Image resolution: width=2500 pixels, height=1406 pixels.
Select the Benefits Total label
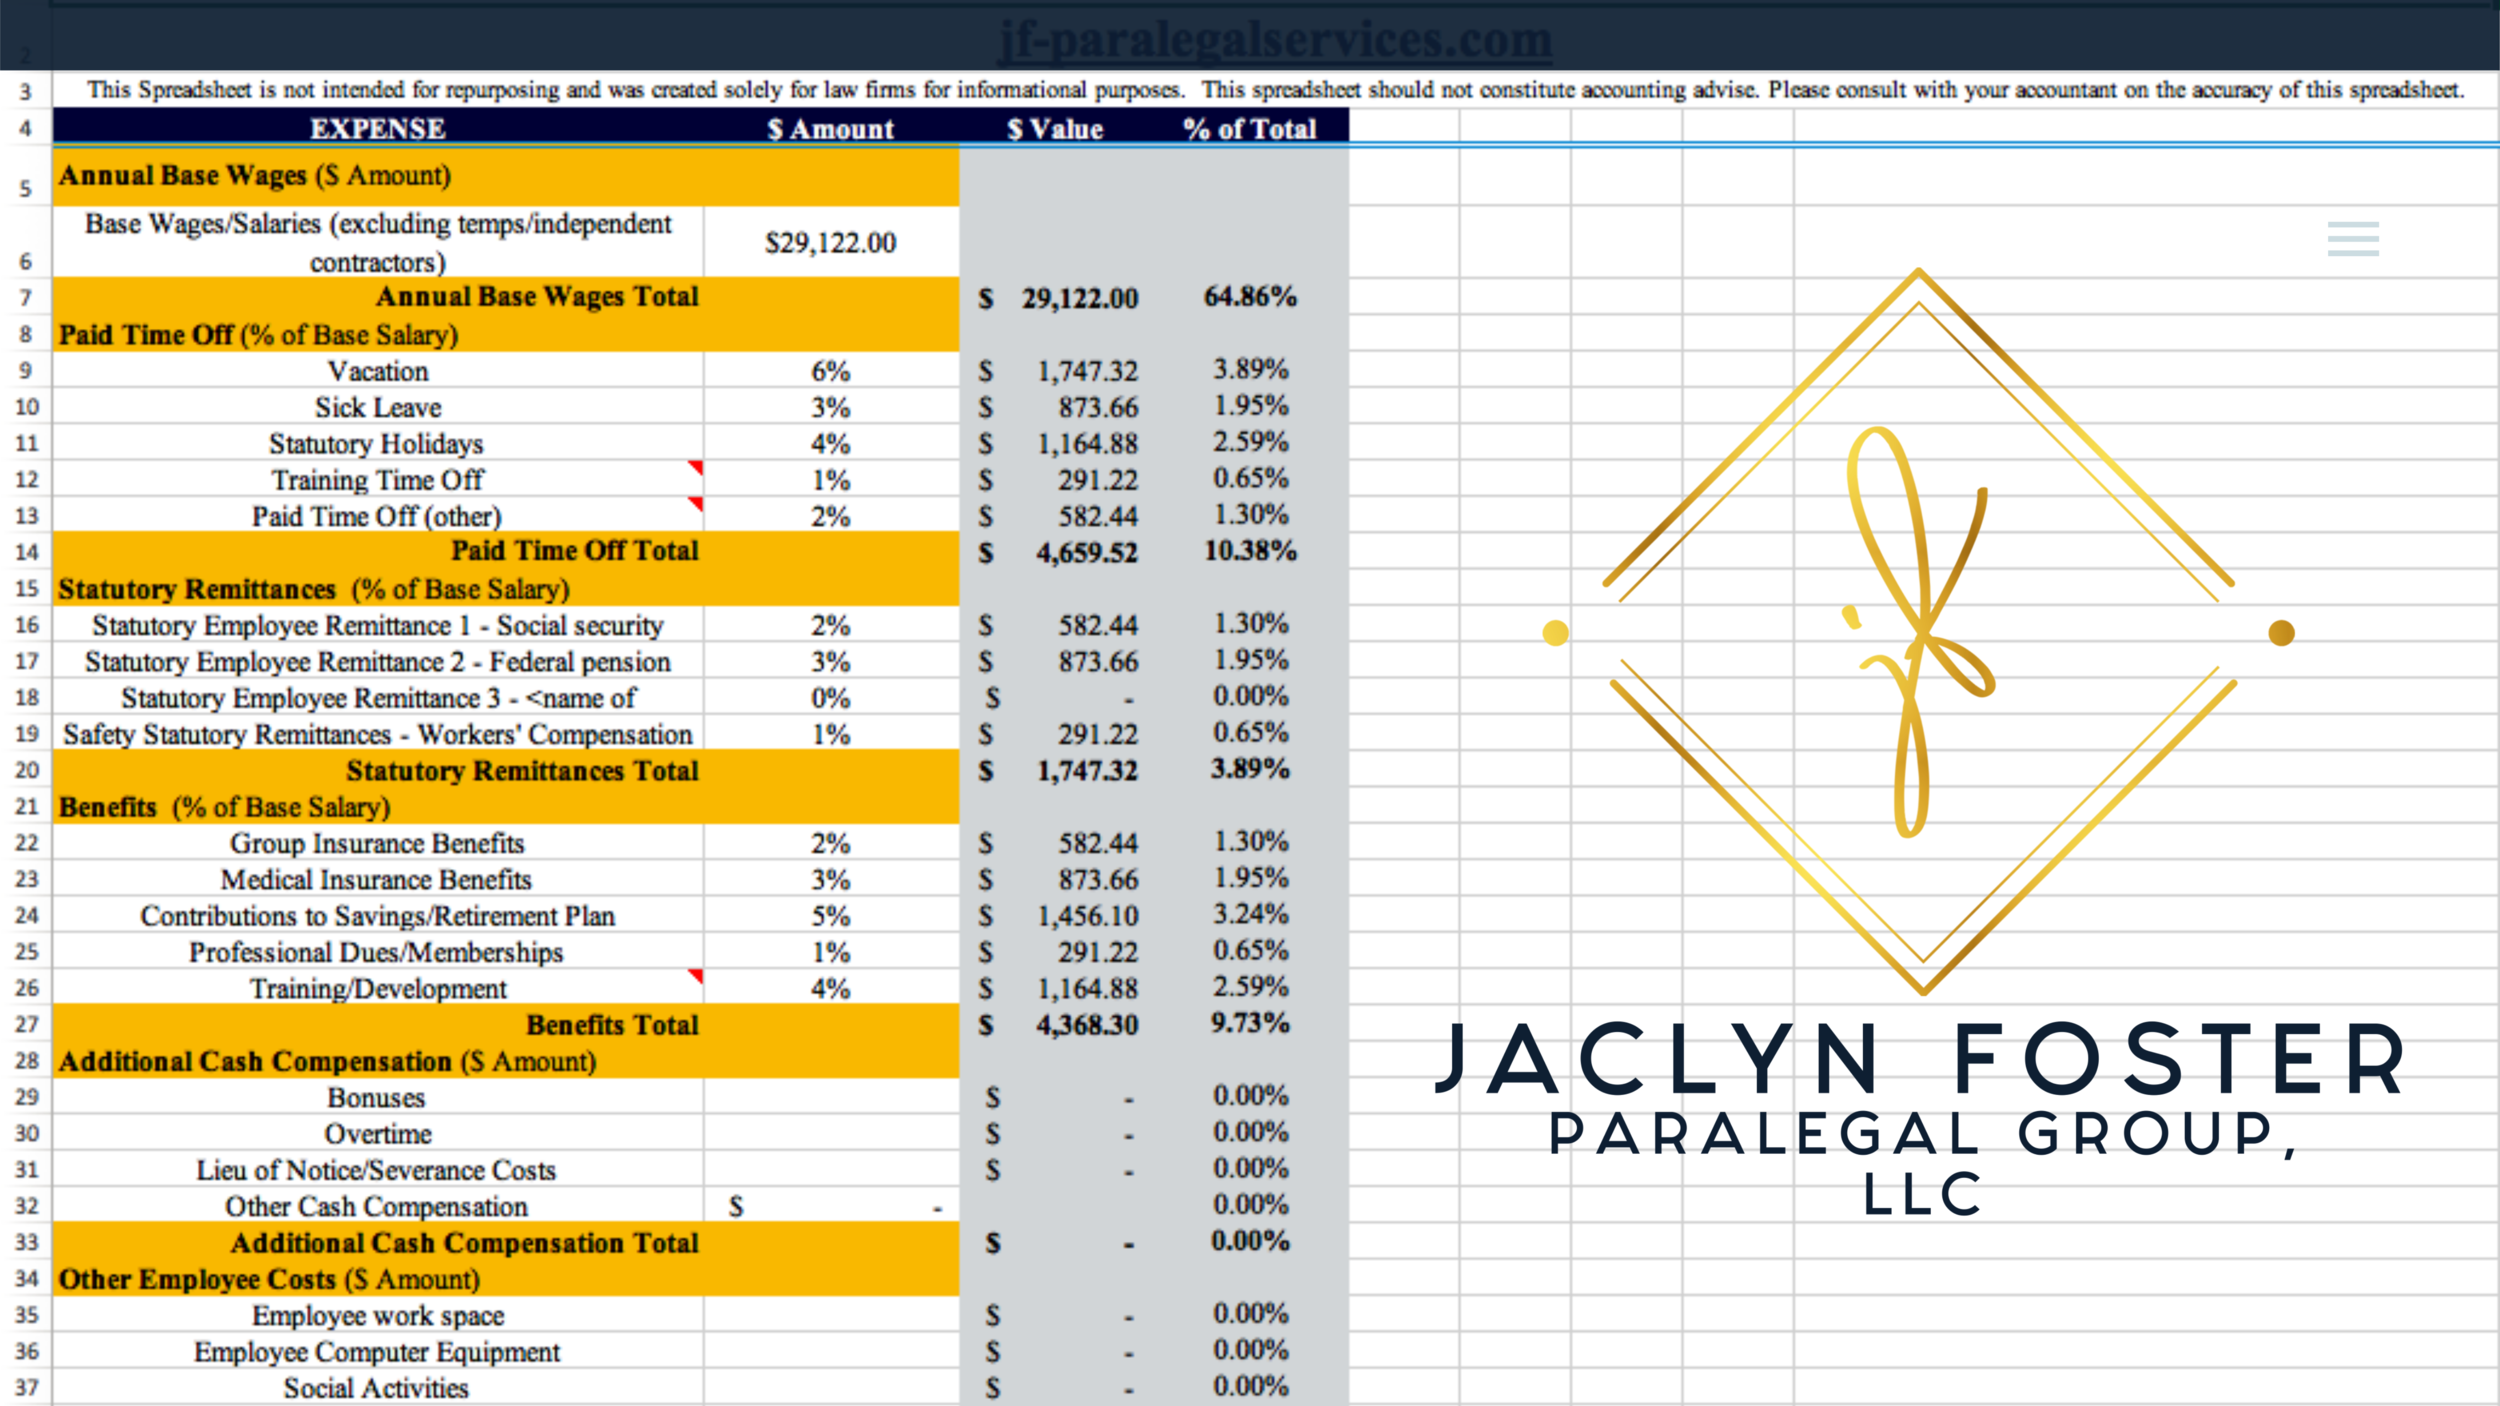612,1025
